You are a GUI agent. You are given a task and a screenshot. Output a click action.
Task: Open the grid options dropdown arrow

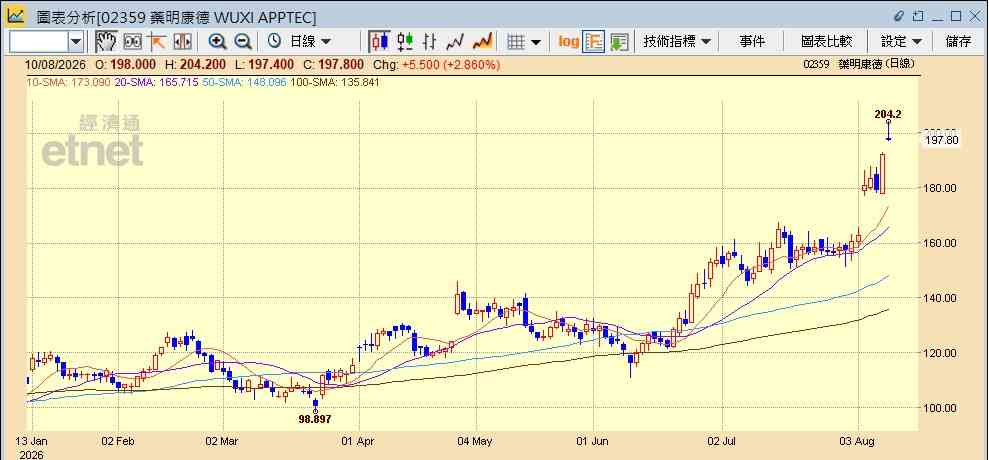[x=535, y=42]
